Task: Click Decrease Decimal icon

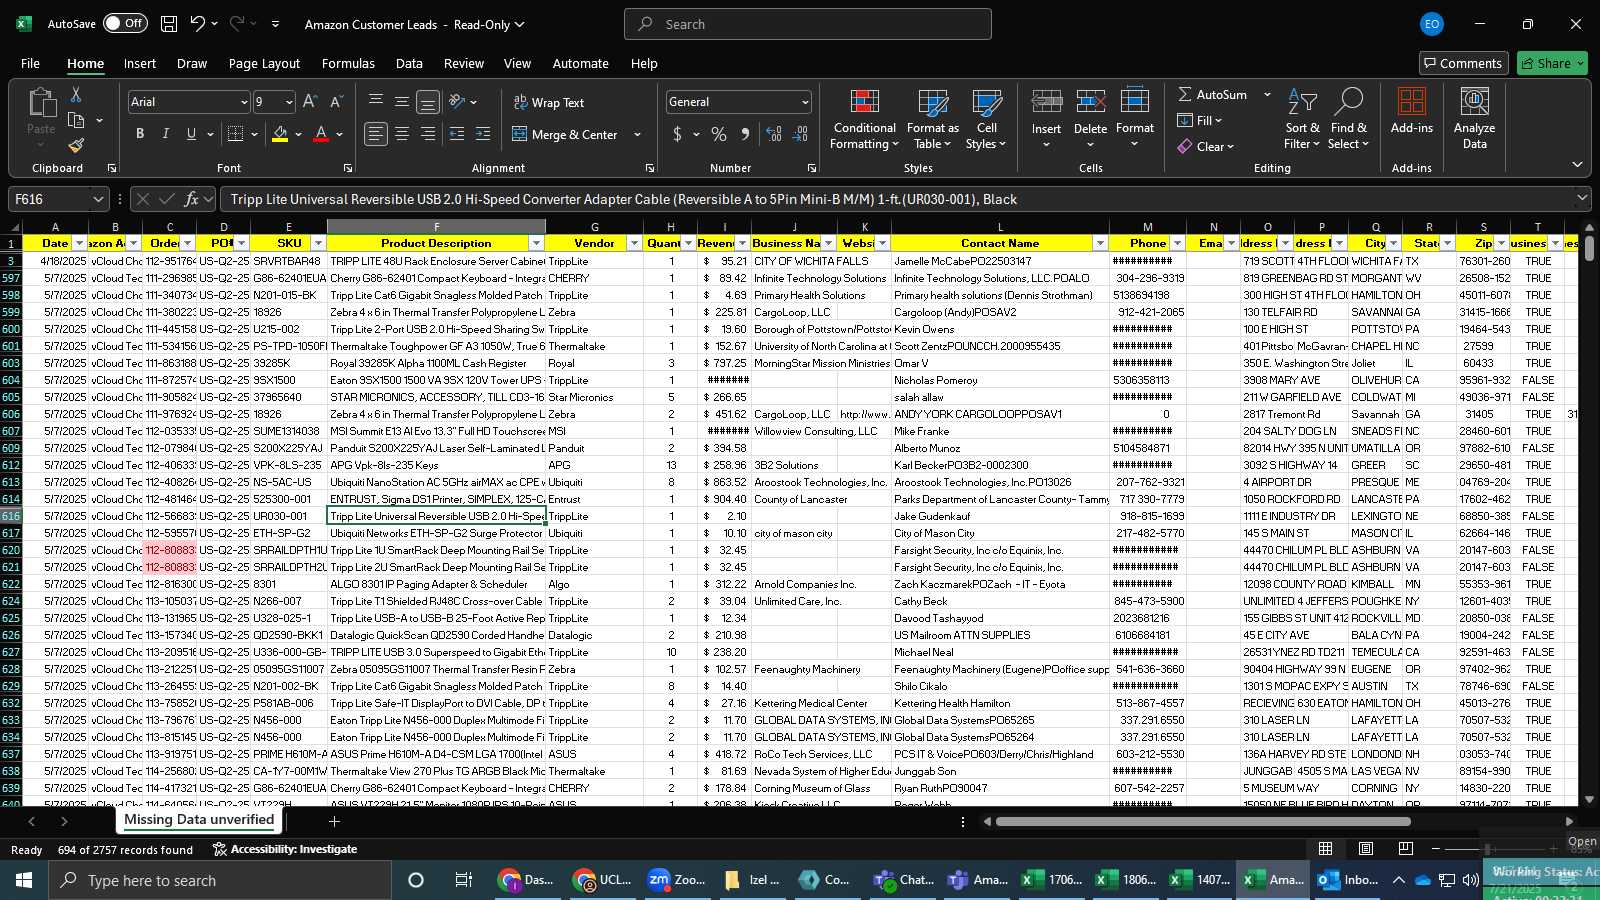Action: tap(800, 134)
